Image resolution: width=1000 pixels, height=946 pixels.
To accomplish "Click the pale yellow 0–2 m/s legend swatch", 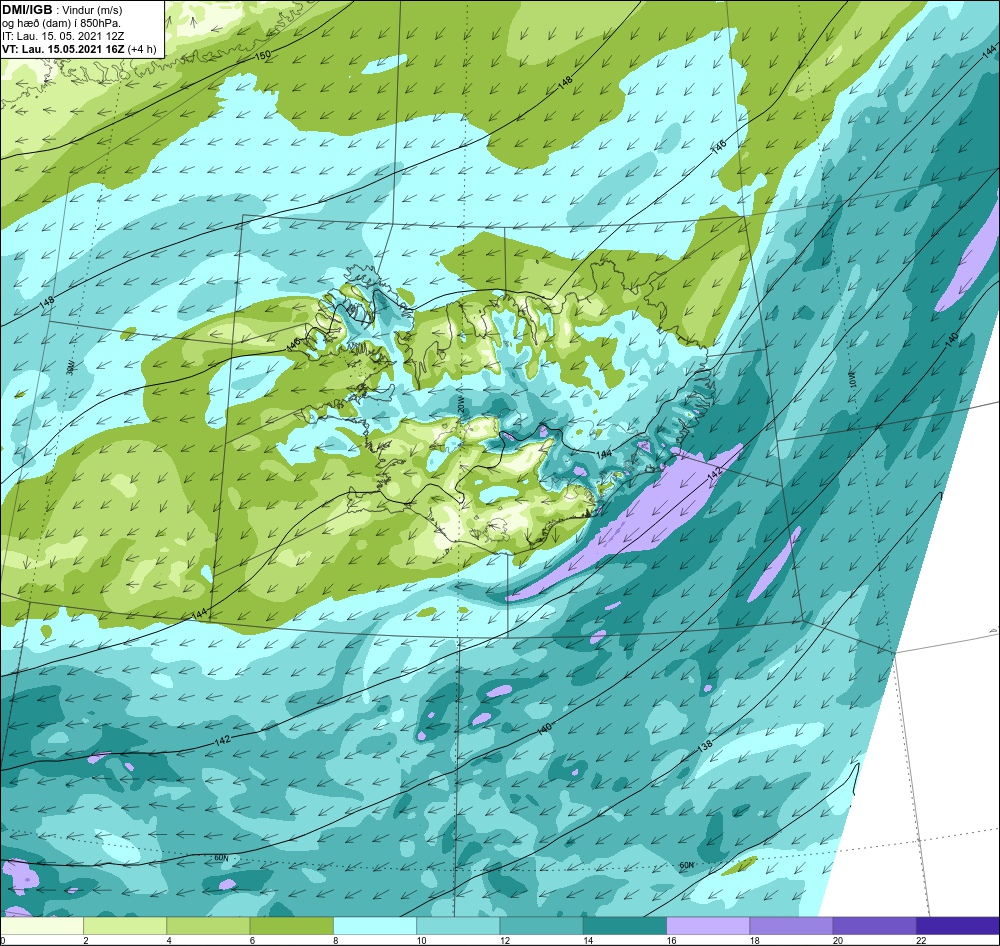I will 42,926.
